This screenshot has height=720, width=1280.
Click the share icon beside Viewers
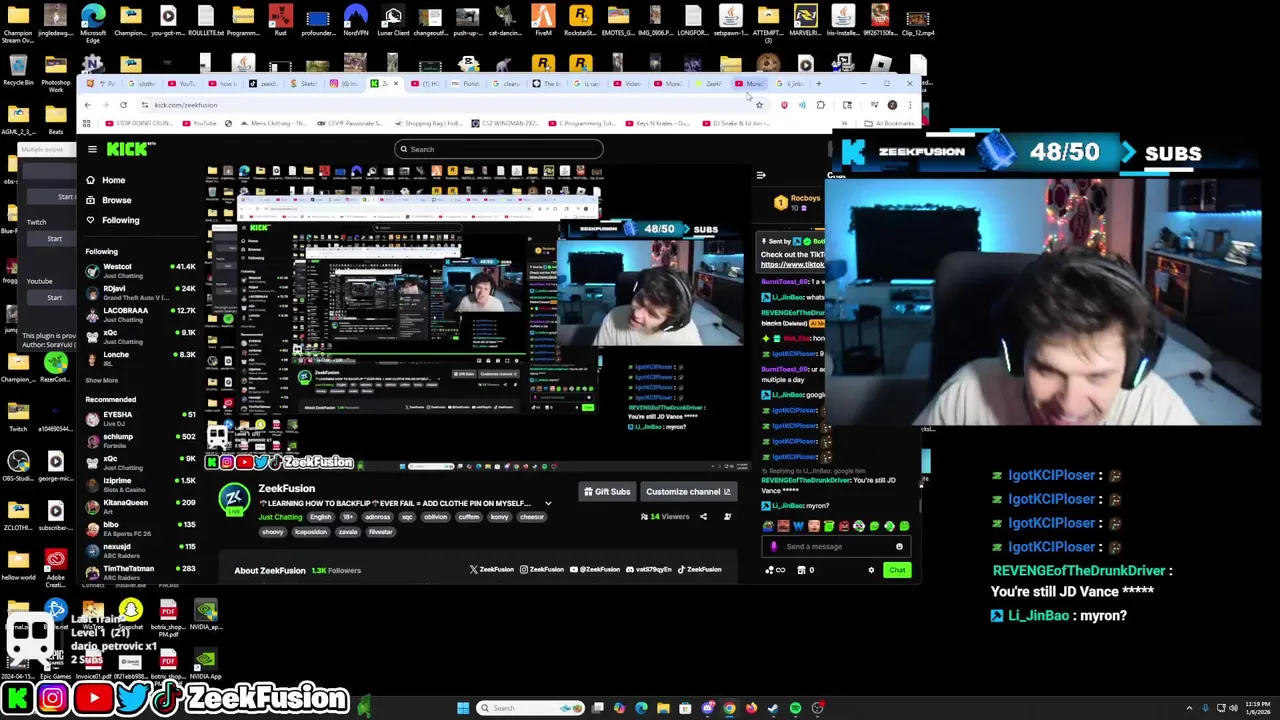tap(703, 517)
